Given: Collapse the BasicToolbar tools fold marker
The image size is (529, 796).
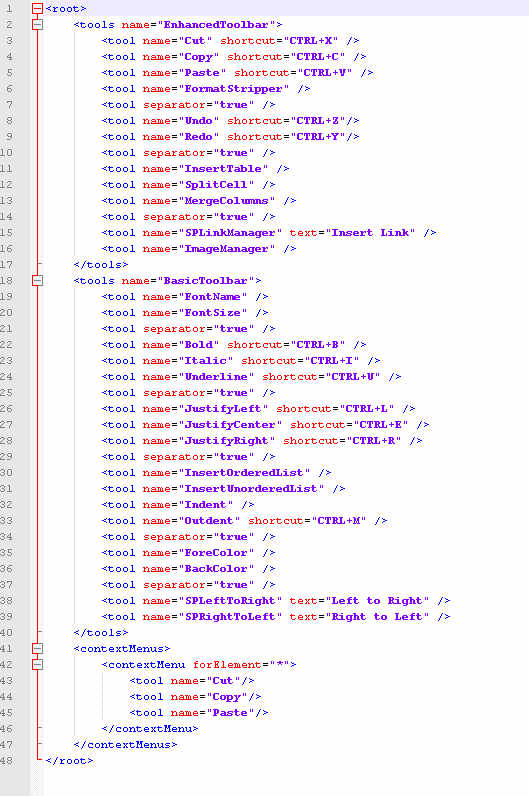Looking at the screenshot, I should coord(38,280).
